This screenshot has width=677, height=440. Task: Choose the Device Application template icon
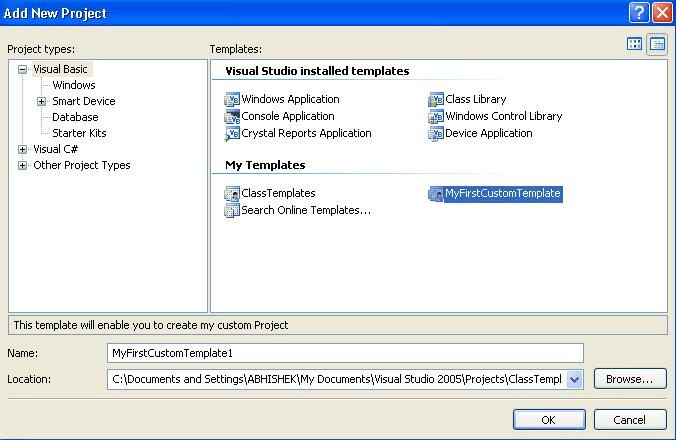(436, 134)
